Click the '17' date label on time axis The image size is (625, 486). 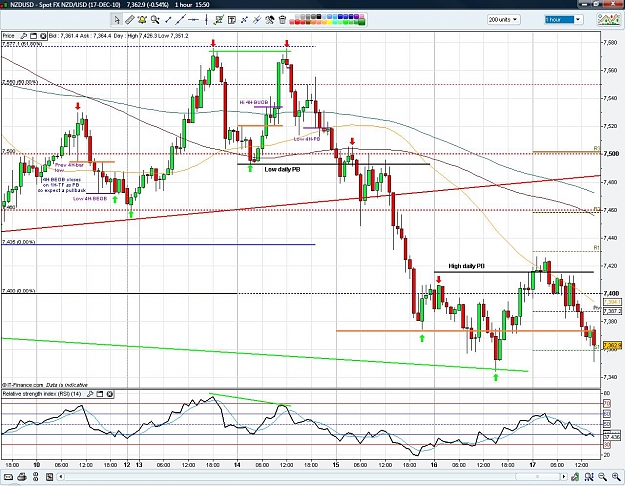coord(533,465)
